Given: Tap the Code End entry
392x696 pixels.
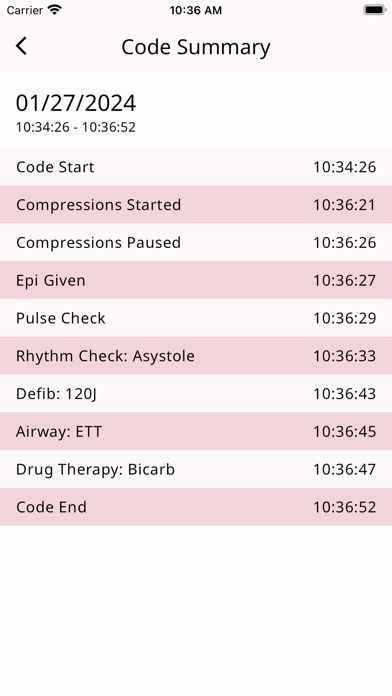Looking at the screenshot, I should (196, 506).
